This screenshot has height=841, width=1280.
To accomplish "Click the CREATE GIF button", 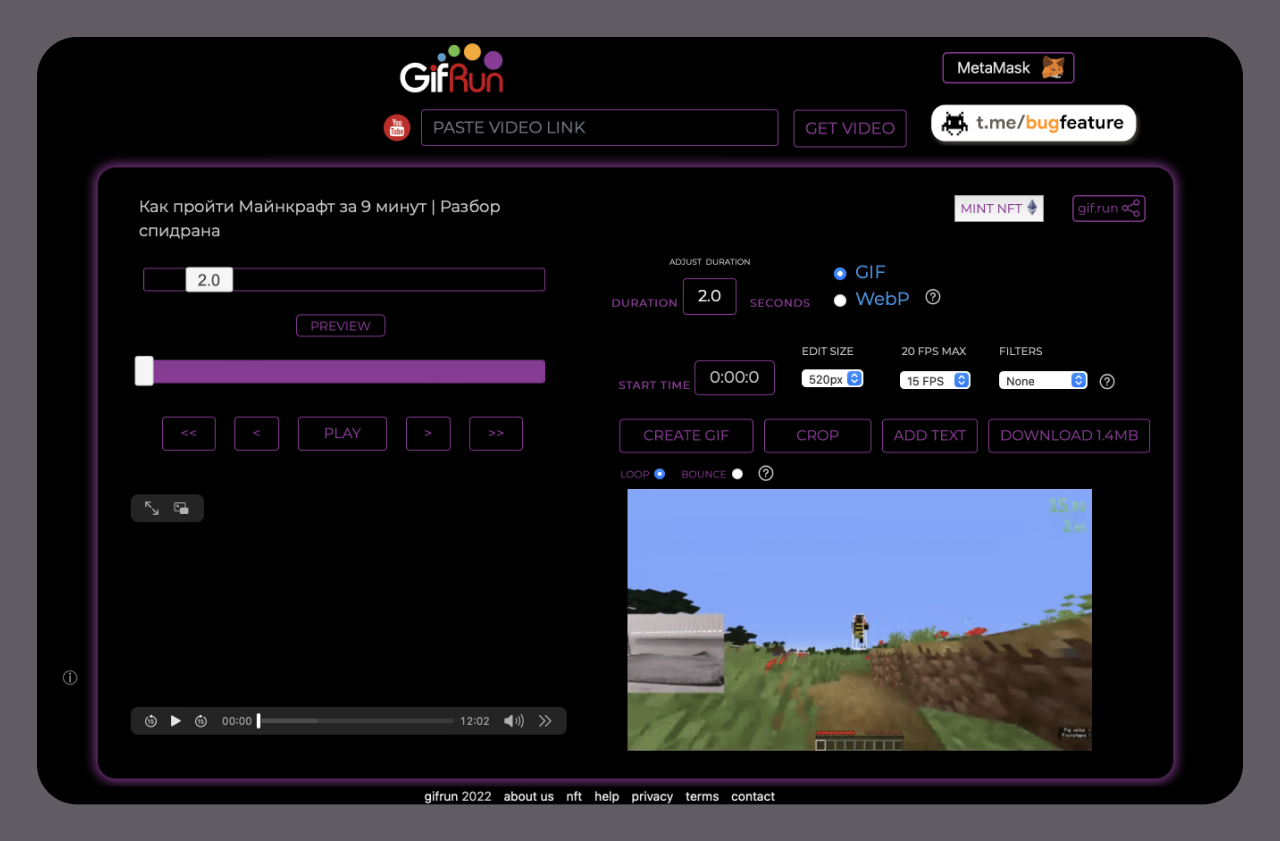I will pos(686,435).
